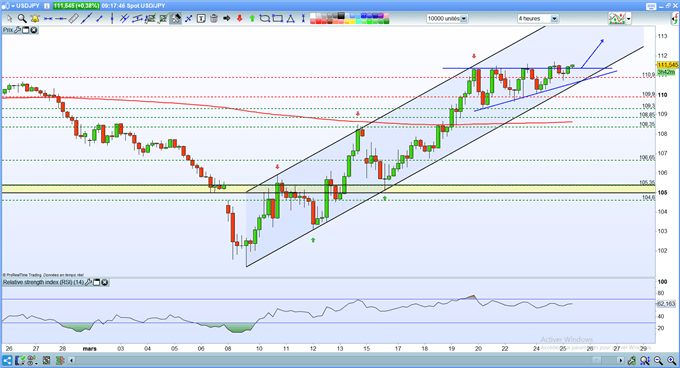Select the rectangle drawing tool
This screenshot has width=680, height=368.
(x=278, y=19)
